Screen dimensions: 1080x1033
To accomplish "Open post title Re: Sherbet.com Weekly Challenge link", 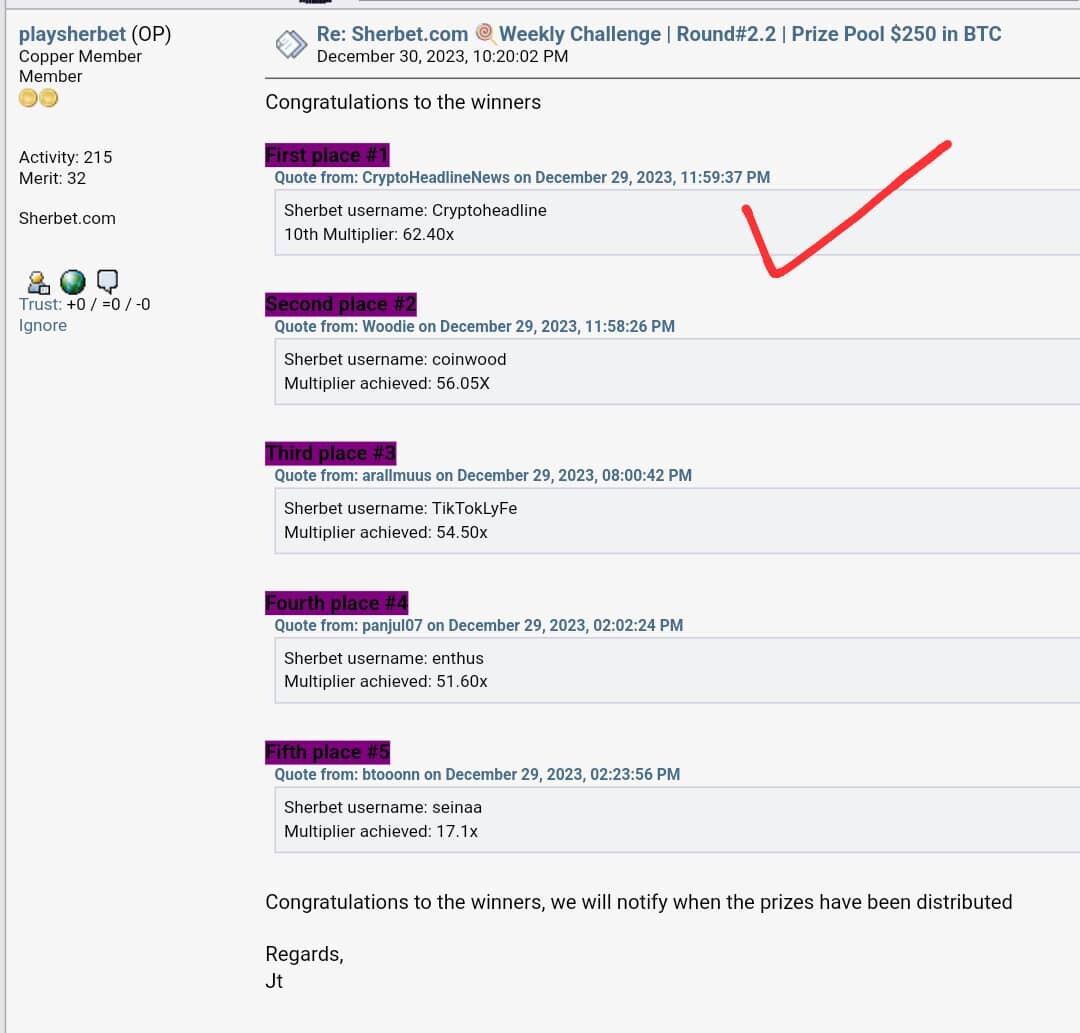I will click(x=658, y=34).
